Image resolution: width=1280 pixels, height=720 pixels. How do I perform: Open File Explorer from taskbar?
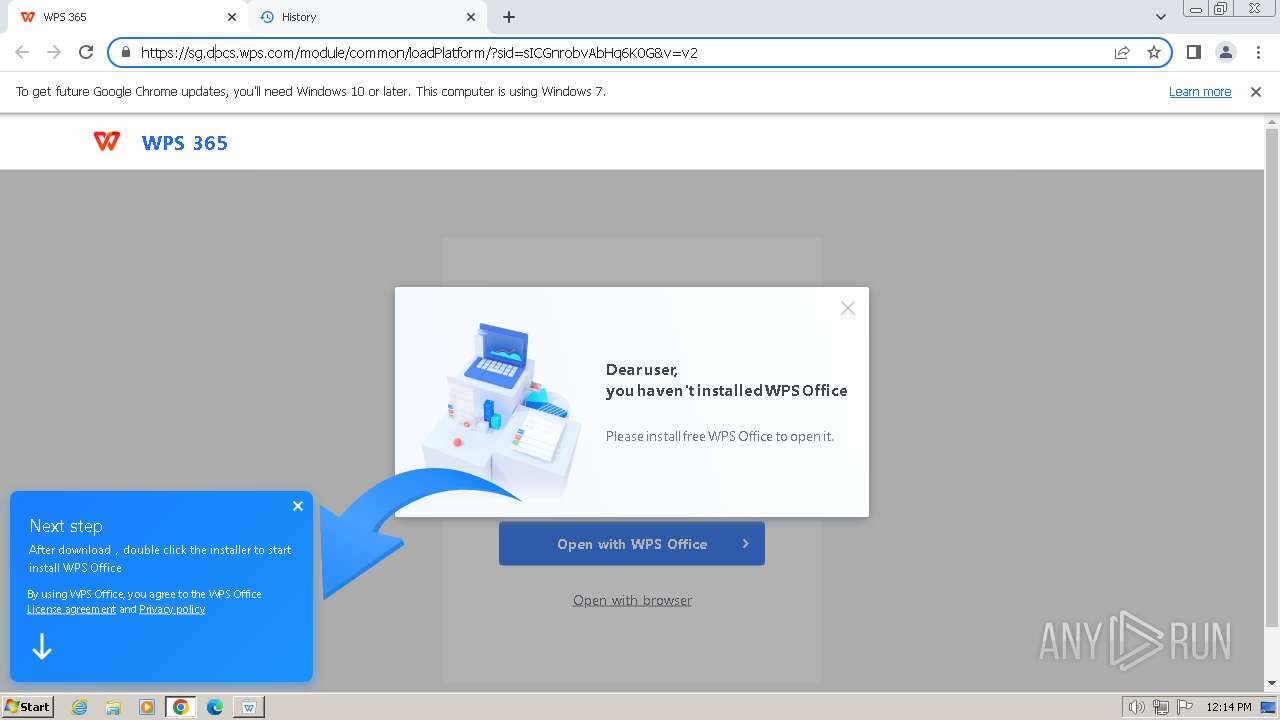pos(113,707)
